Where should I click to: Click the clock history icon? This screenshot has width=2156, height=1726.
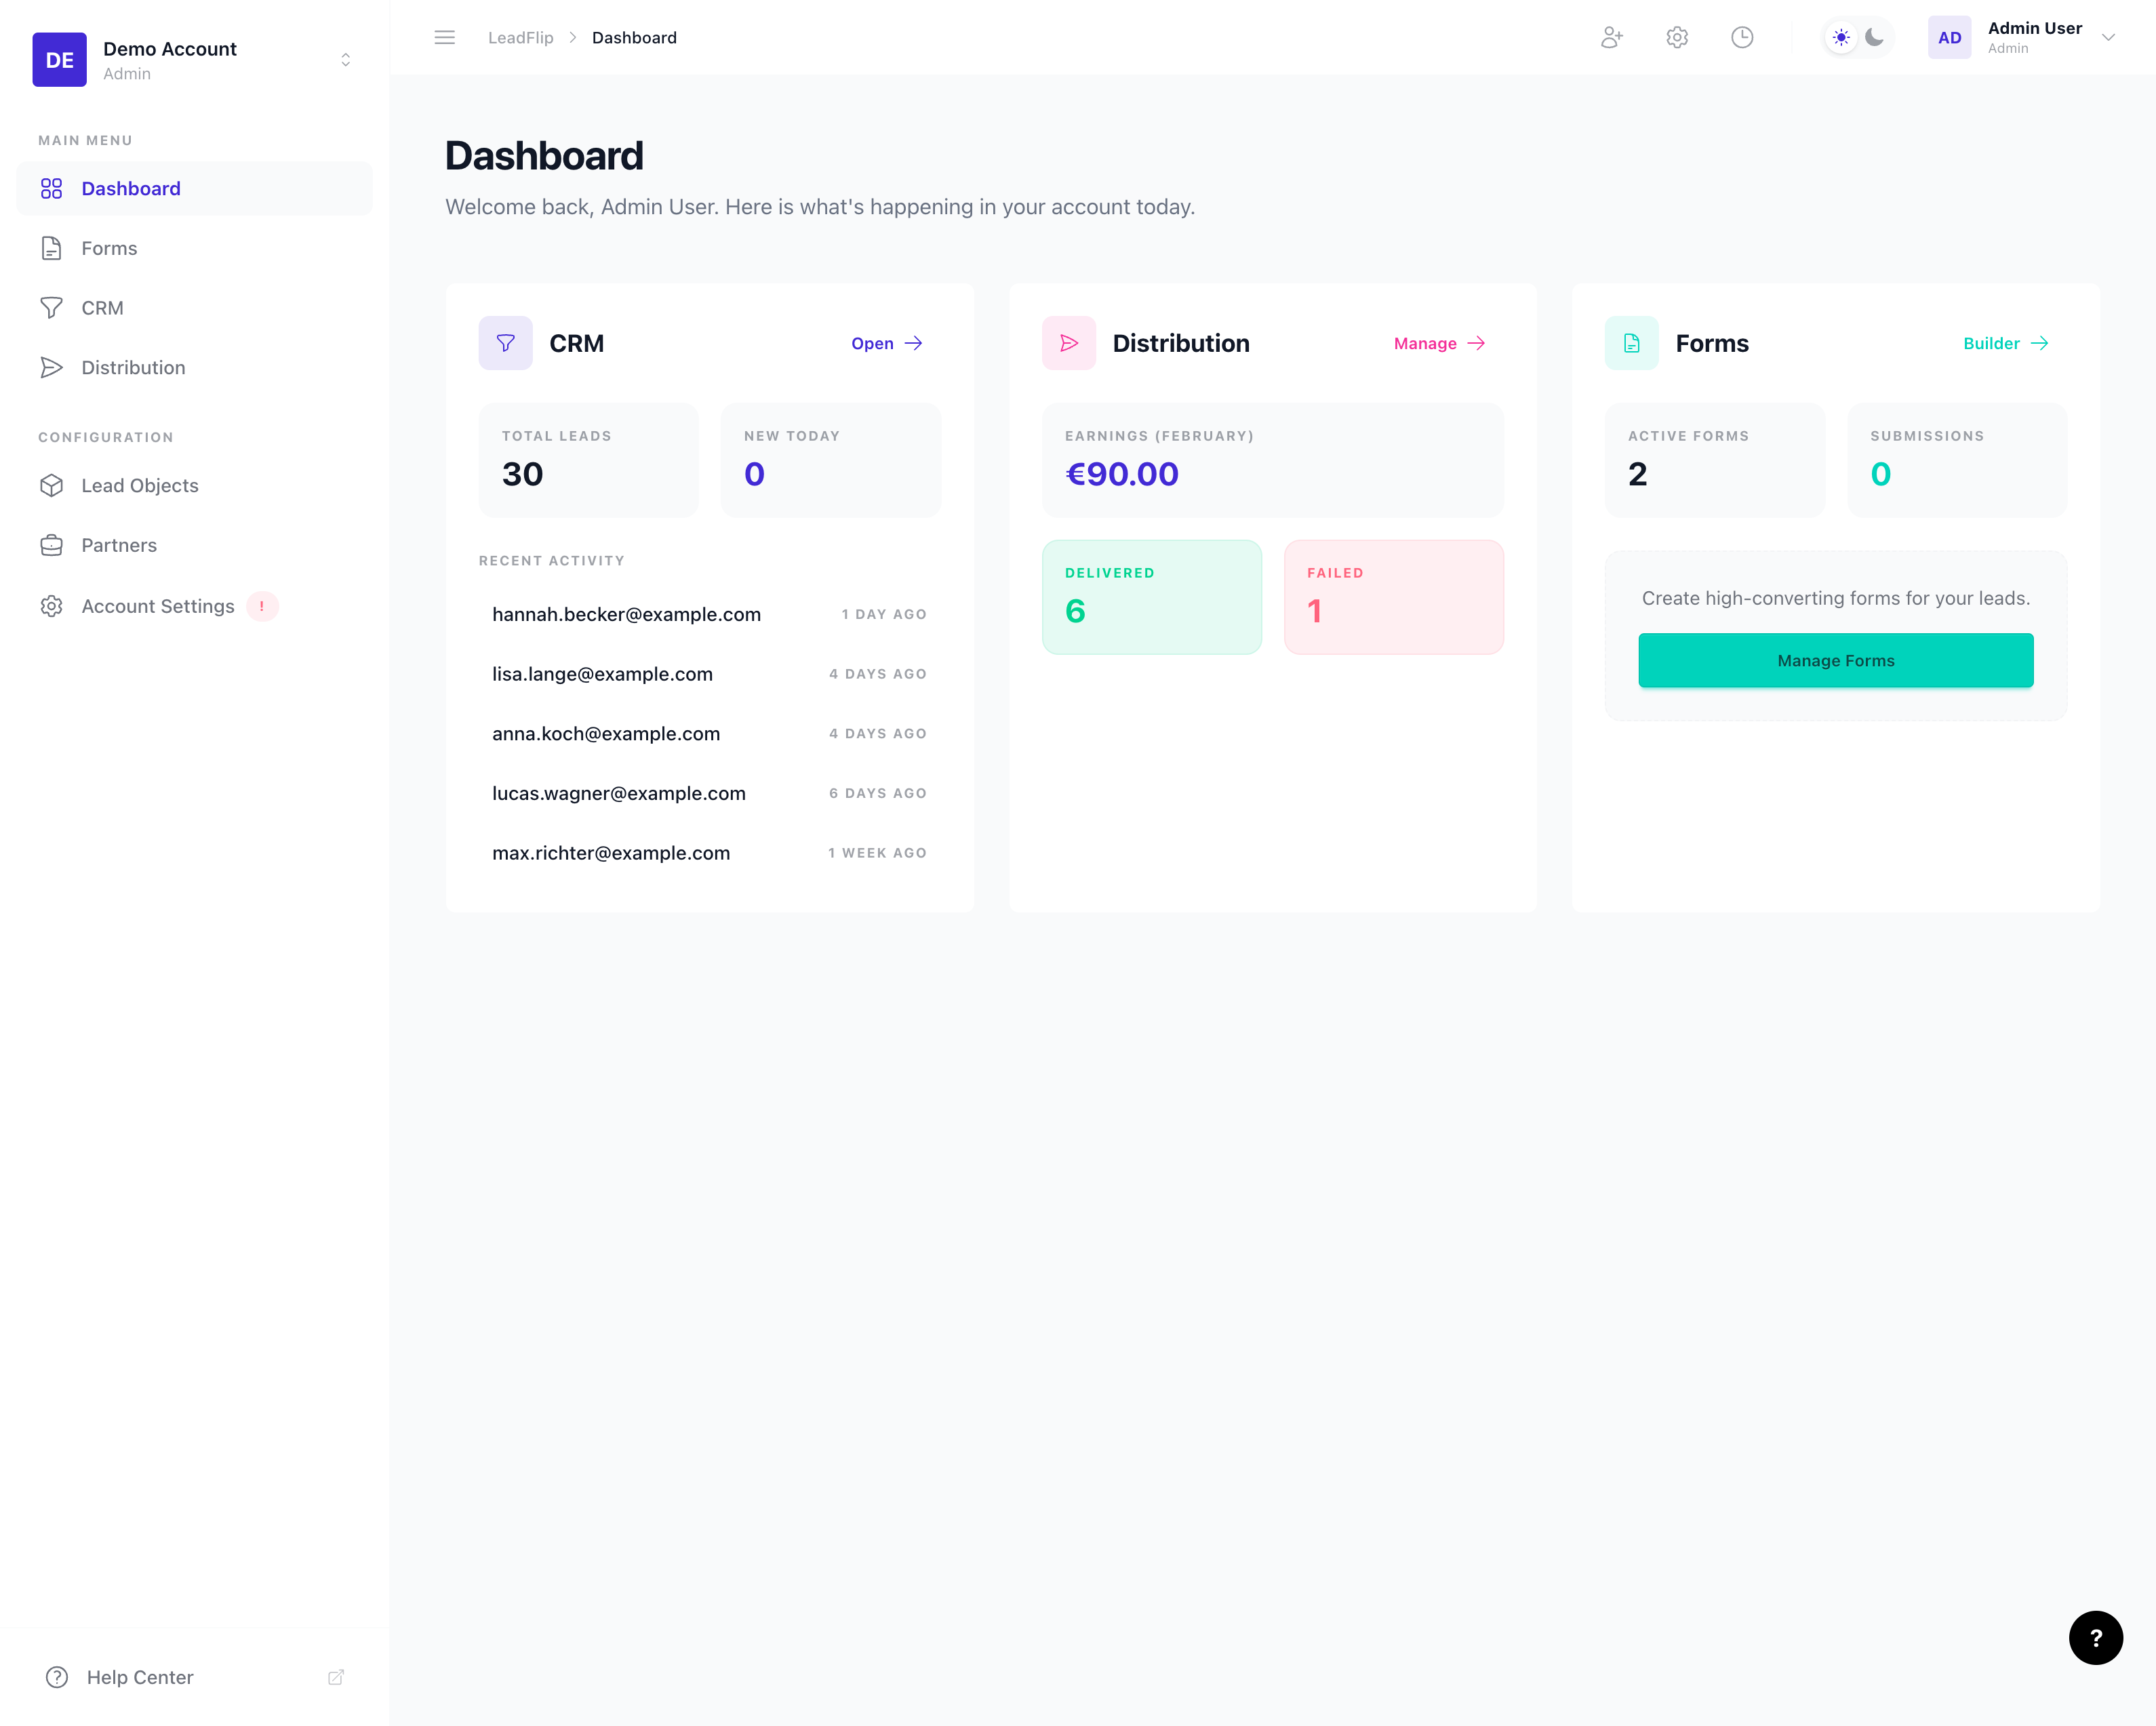pos(1742,38)
